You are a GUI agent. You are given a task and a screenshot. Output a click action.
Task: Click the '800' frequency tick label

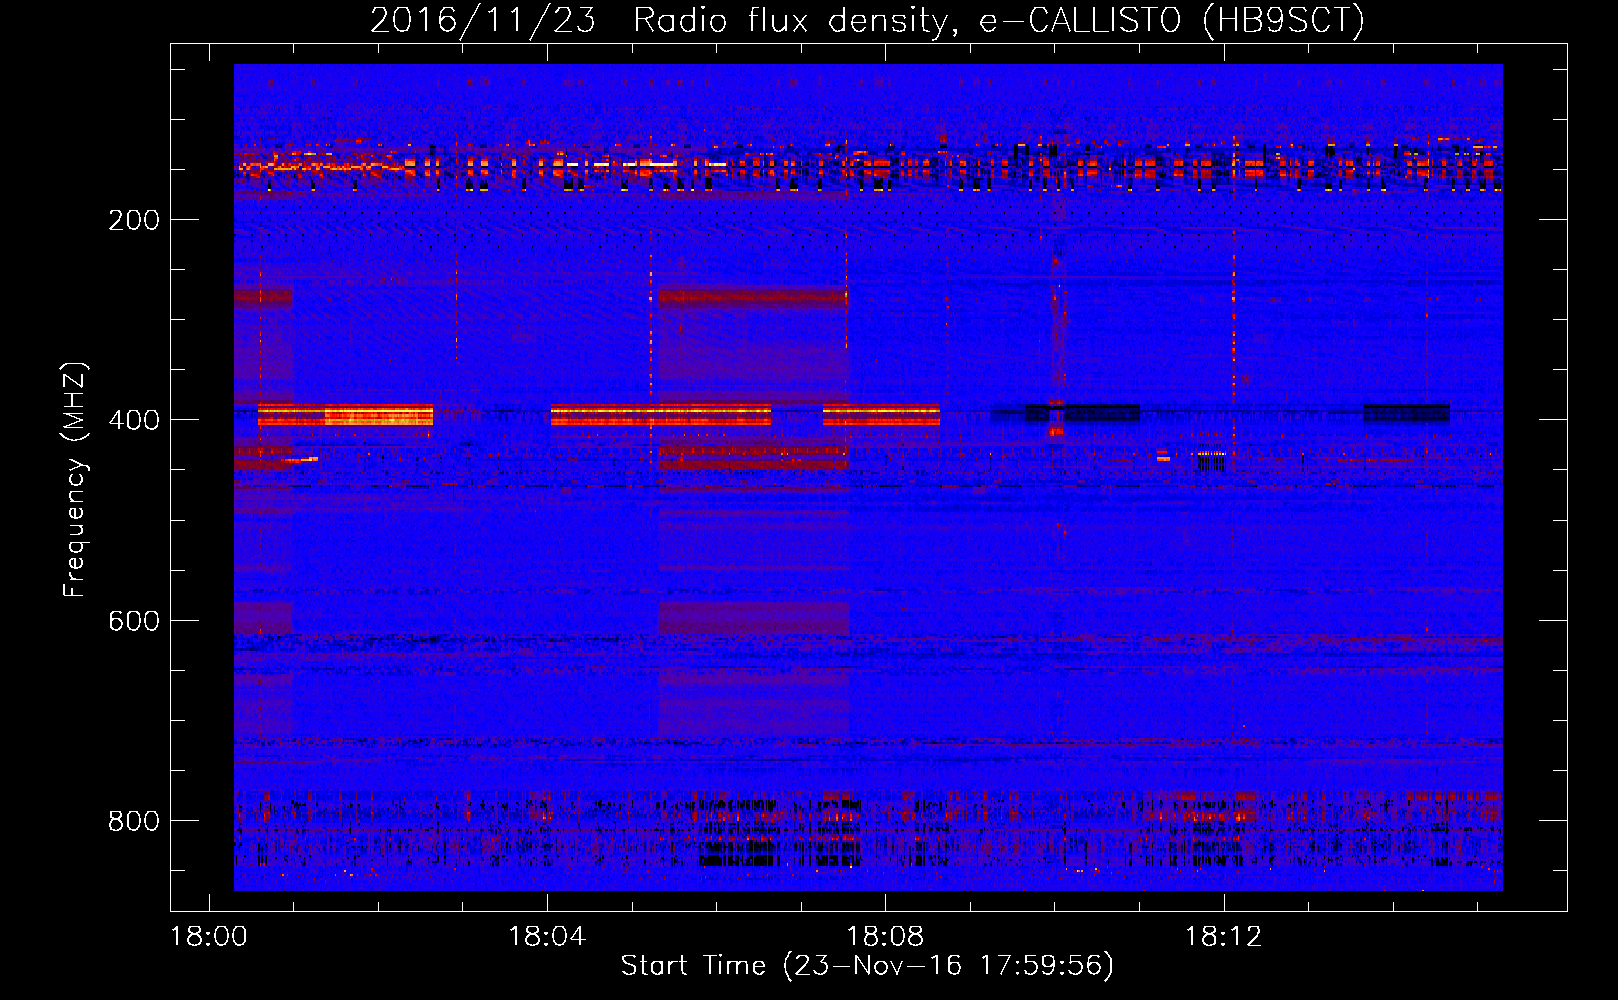click(134, 821)
